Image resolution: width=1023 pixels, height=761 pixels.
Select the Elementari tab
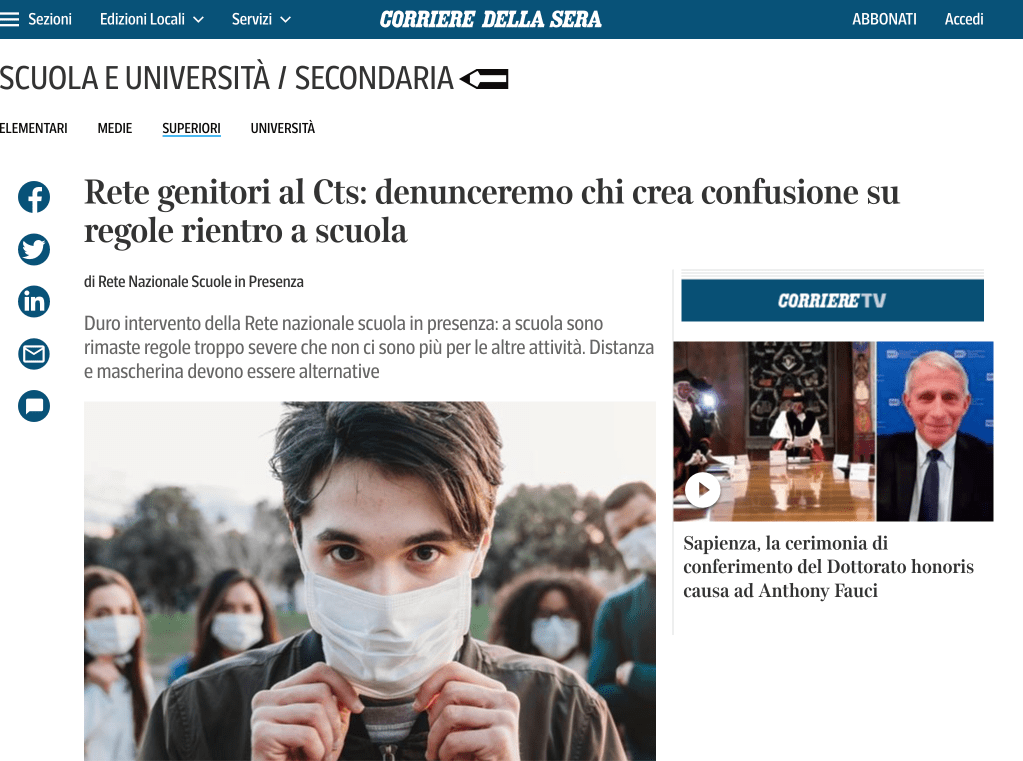click(33, 128)
